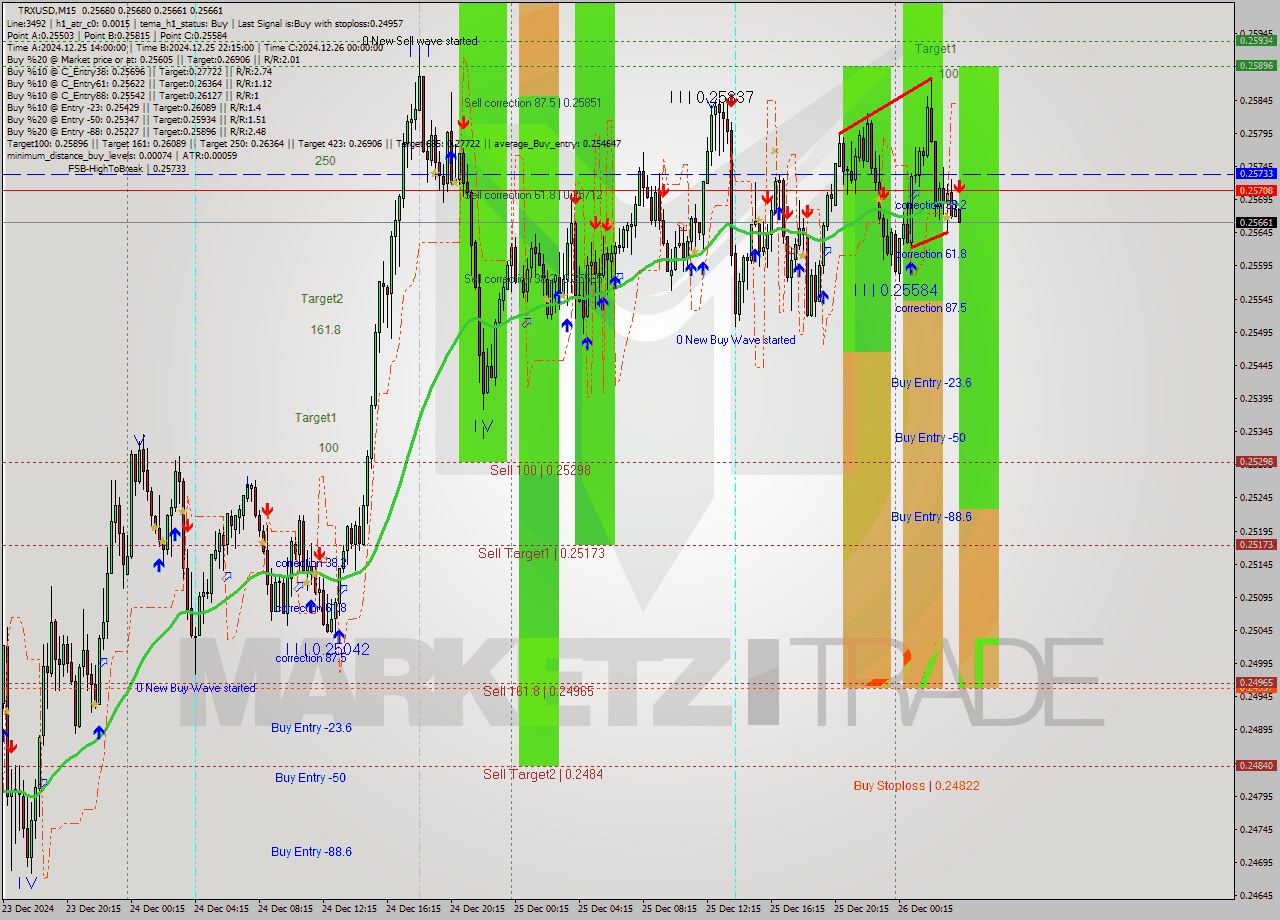
Task: Click the 0.25845 price axis value
Action: click(x=1256, y=100)
